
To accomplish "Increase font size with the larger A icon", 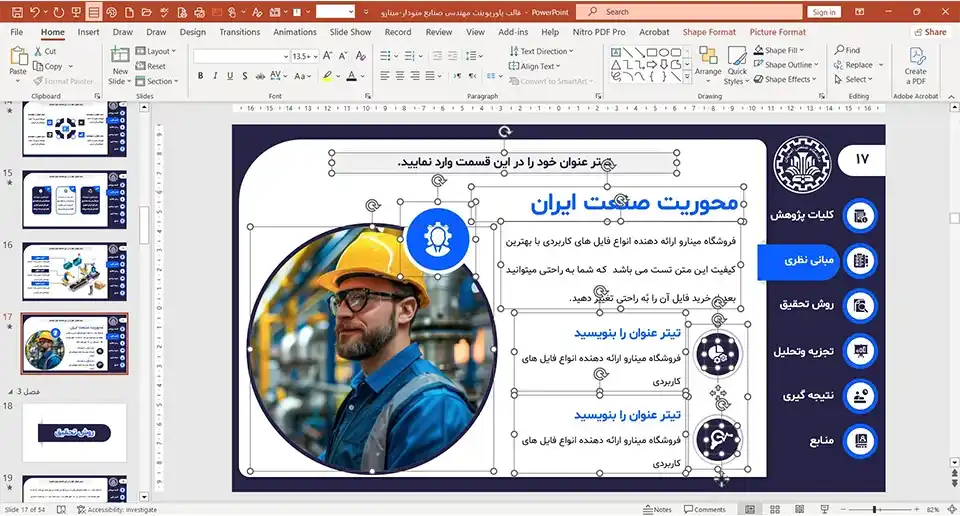I will [x=328, y=56].
